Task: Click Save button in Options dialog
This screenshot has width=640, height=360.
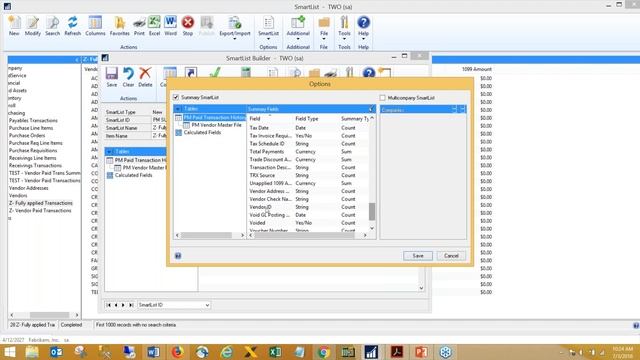Action: click(x=418, y=256)
